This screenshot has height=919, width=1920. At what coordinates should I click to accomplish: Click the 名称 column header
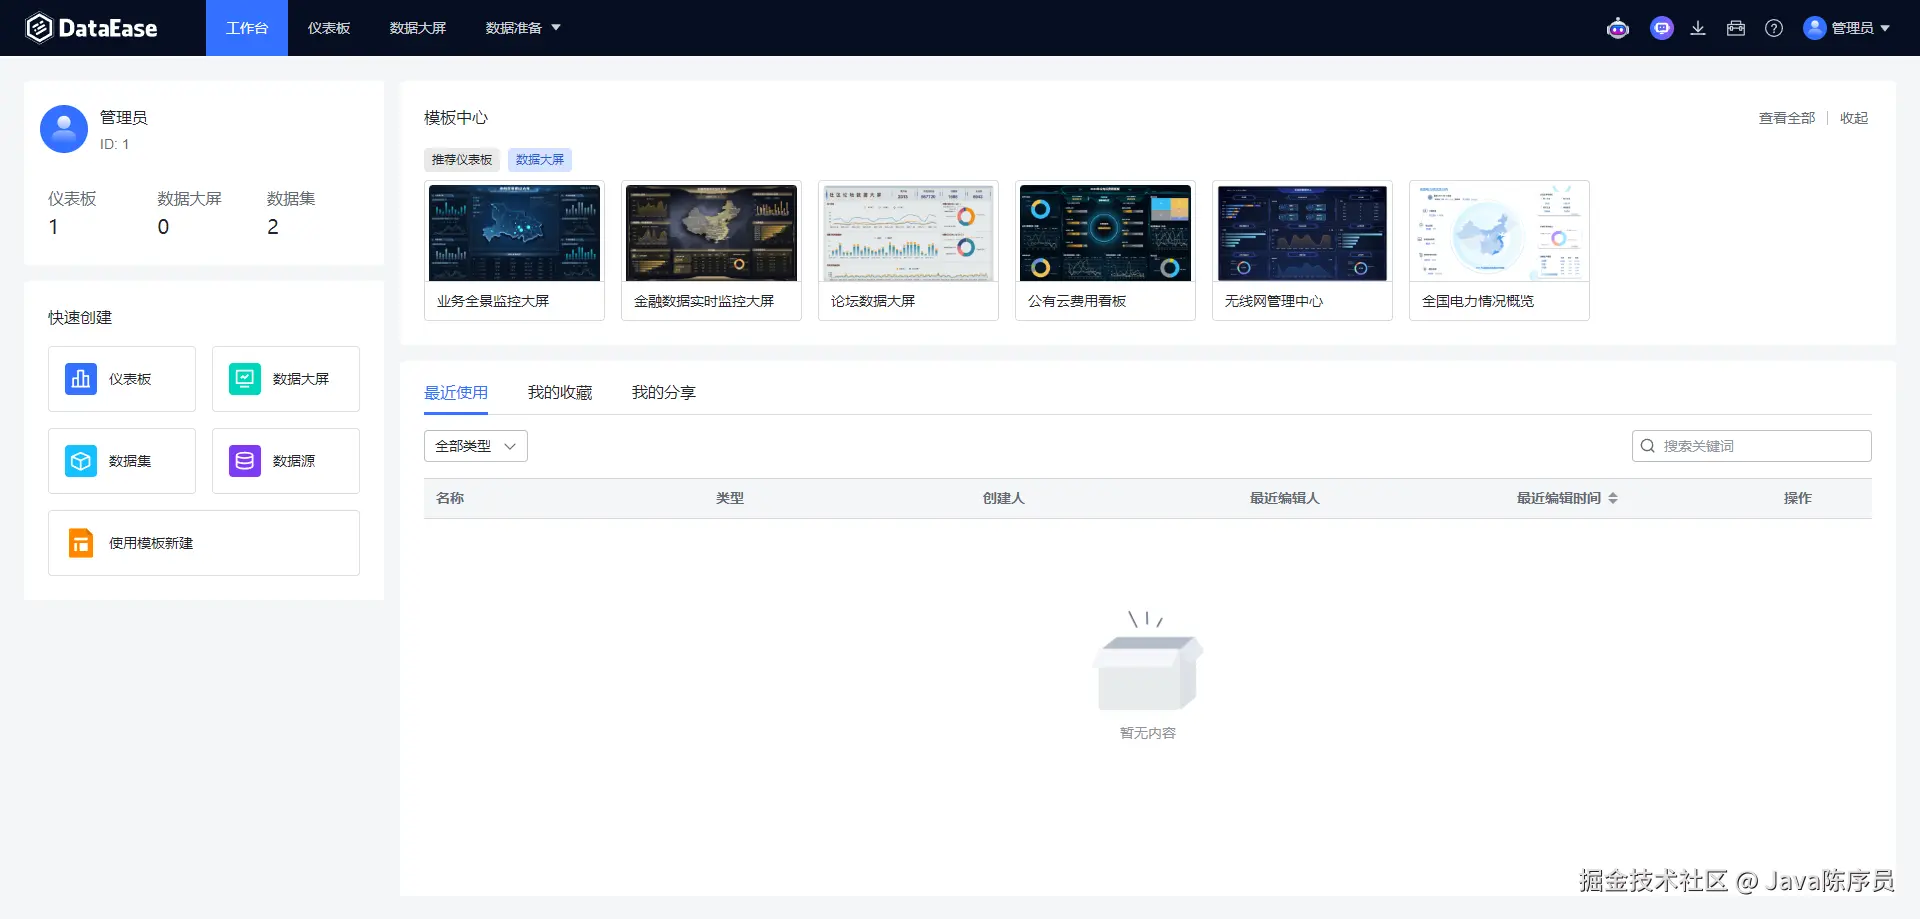(450, 498)
